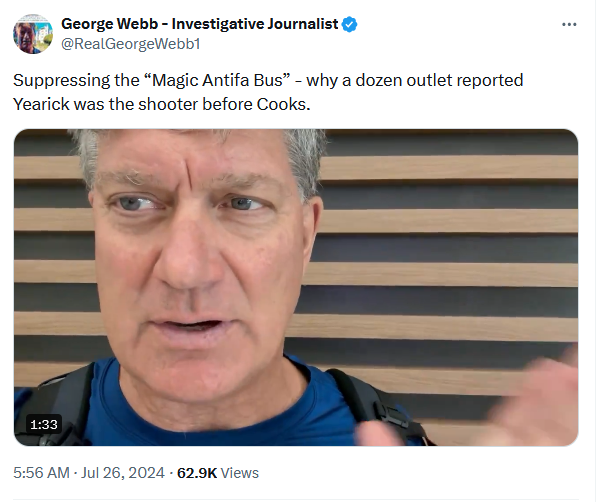Play the video in the tweet
The image size is (600, 502).
[x=296, y=288]
